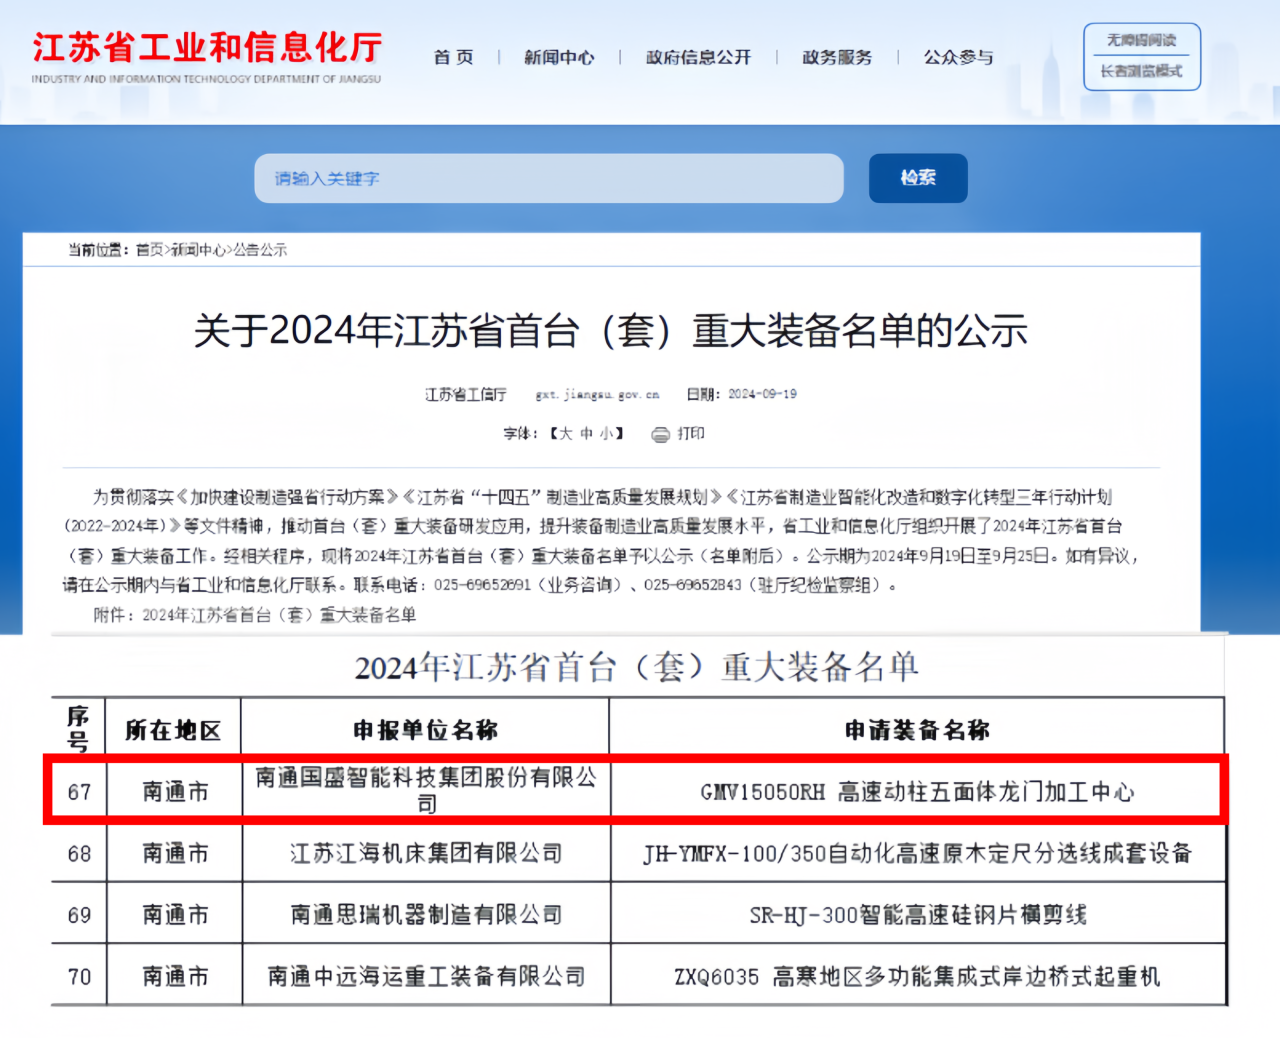
Task: Click the supervision phone number 025-69652843
Action: coord(693,585)
